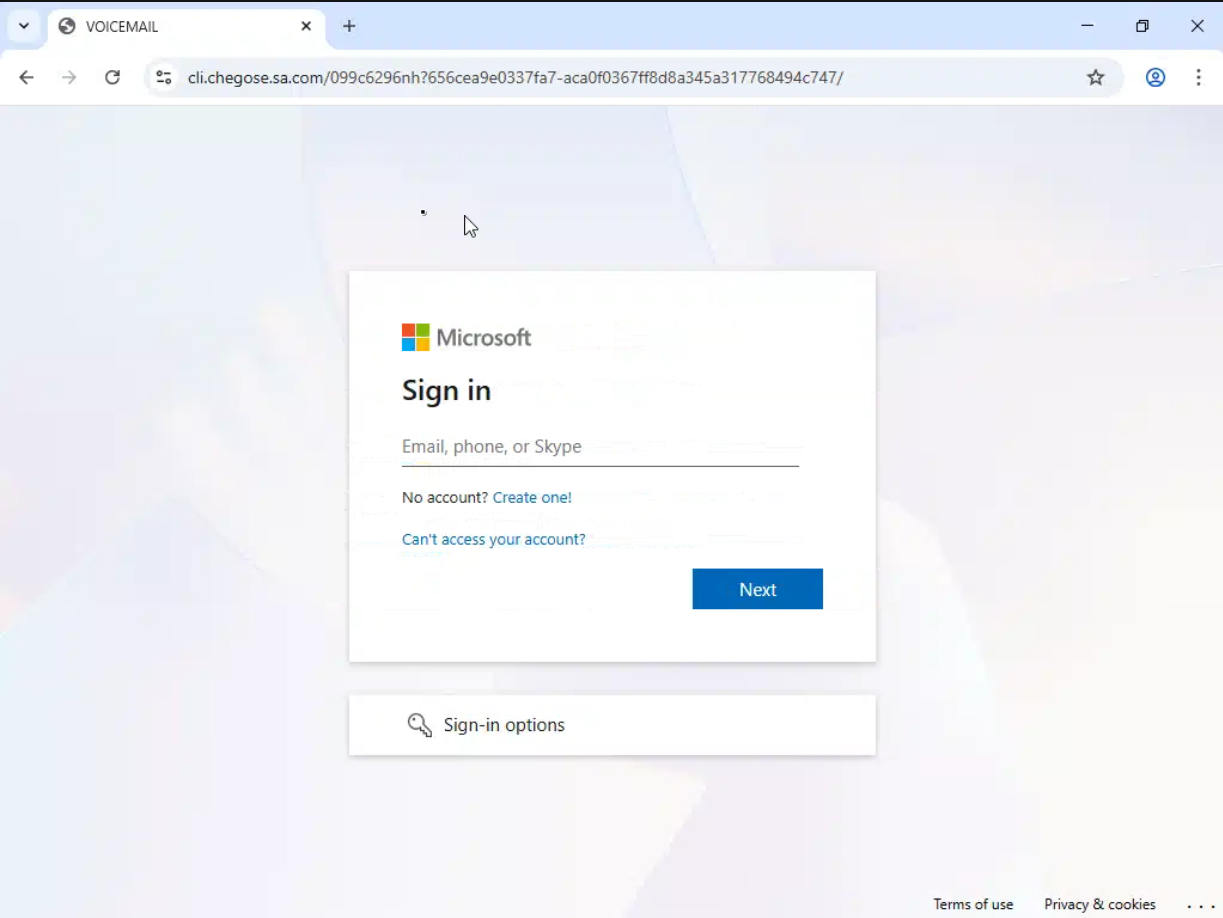Open Privacy & cookies link
Screen dimensions: 1223x918
1100,904
